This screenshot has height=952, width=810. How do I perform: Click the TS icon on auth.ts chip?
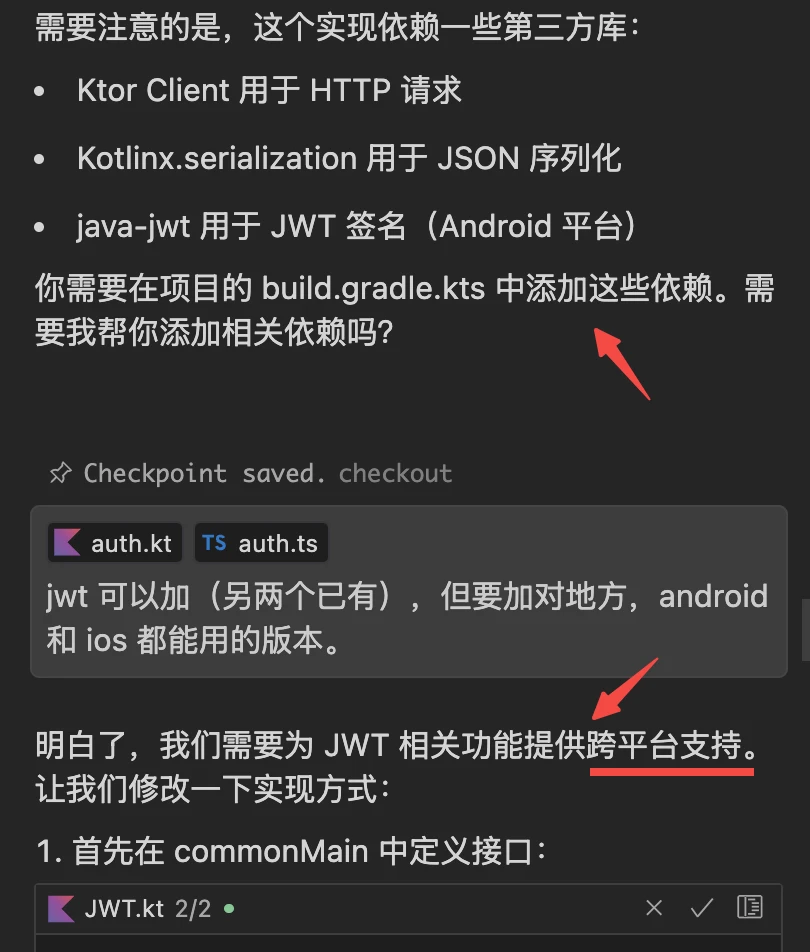point(214,543)
